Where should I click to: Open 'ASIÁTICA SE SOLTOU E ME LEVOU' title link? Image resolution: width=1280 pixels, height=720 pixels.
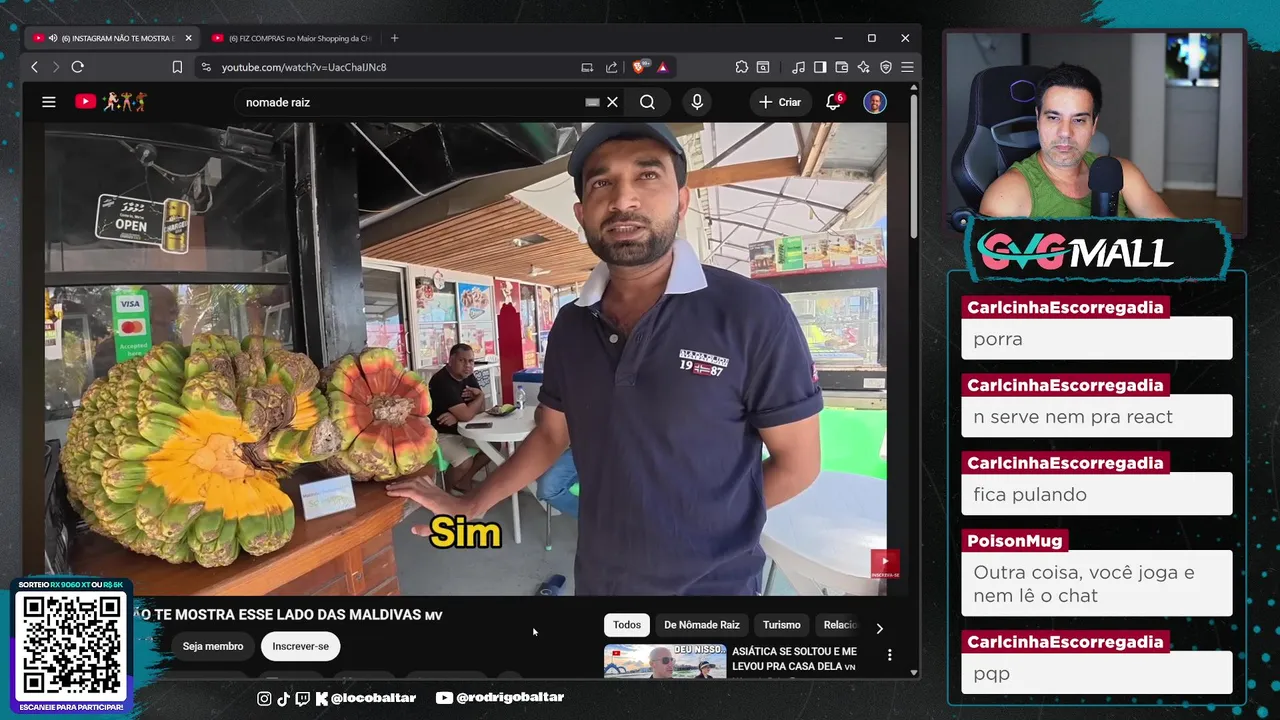coord(795,658)
